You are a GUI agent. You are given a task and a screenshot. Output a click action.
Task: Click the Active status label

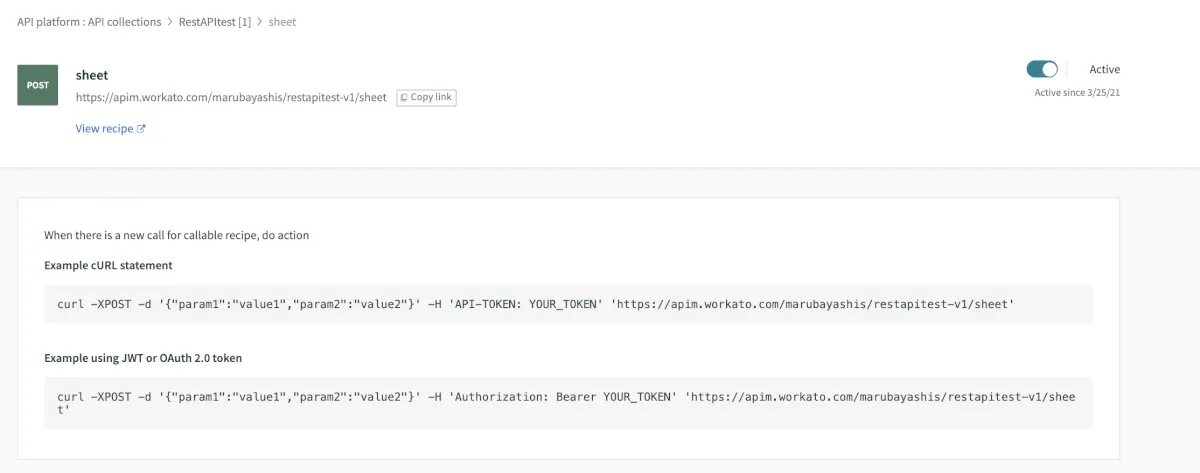click(1104, 69)
